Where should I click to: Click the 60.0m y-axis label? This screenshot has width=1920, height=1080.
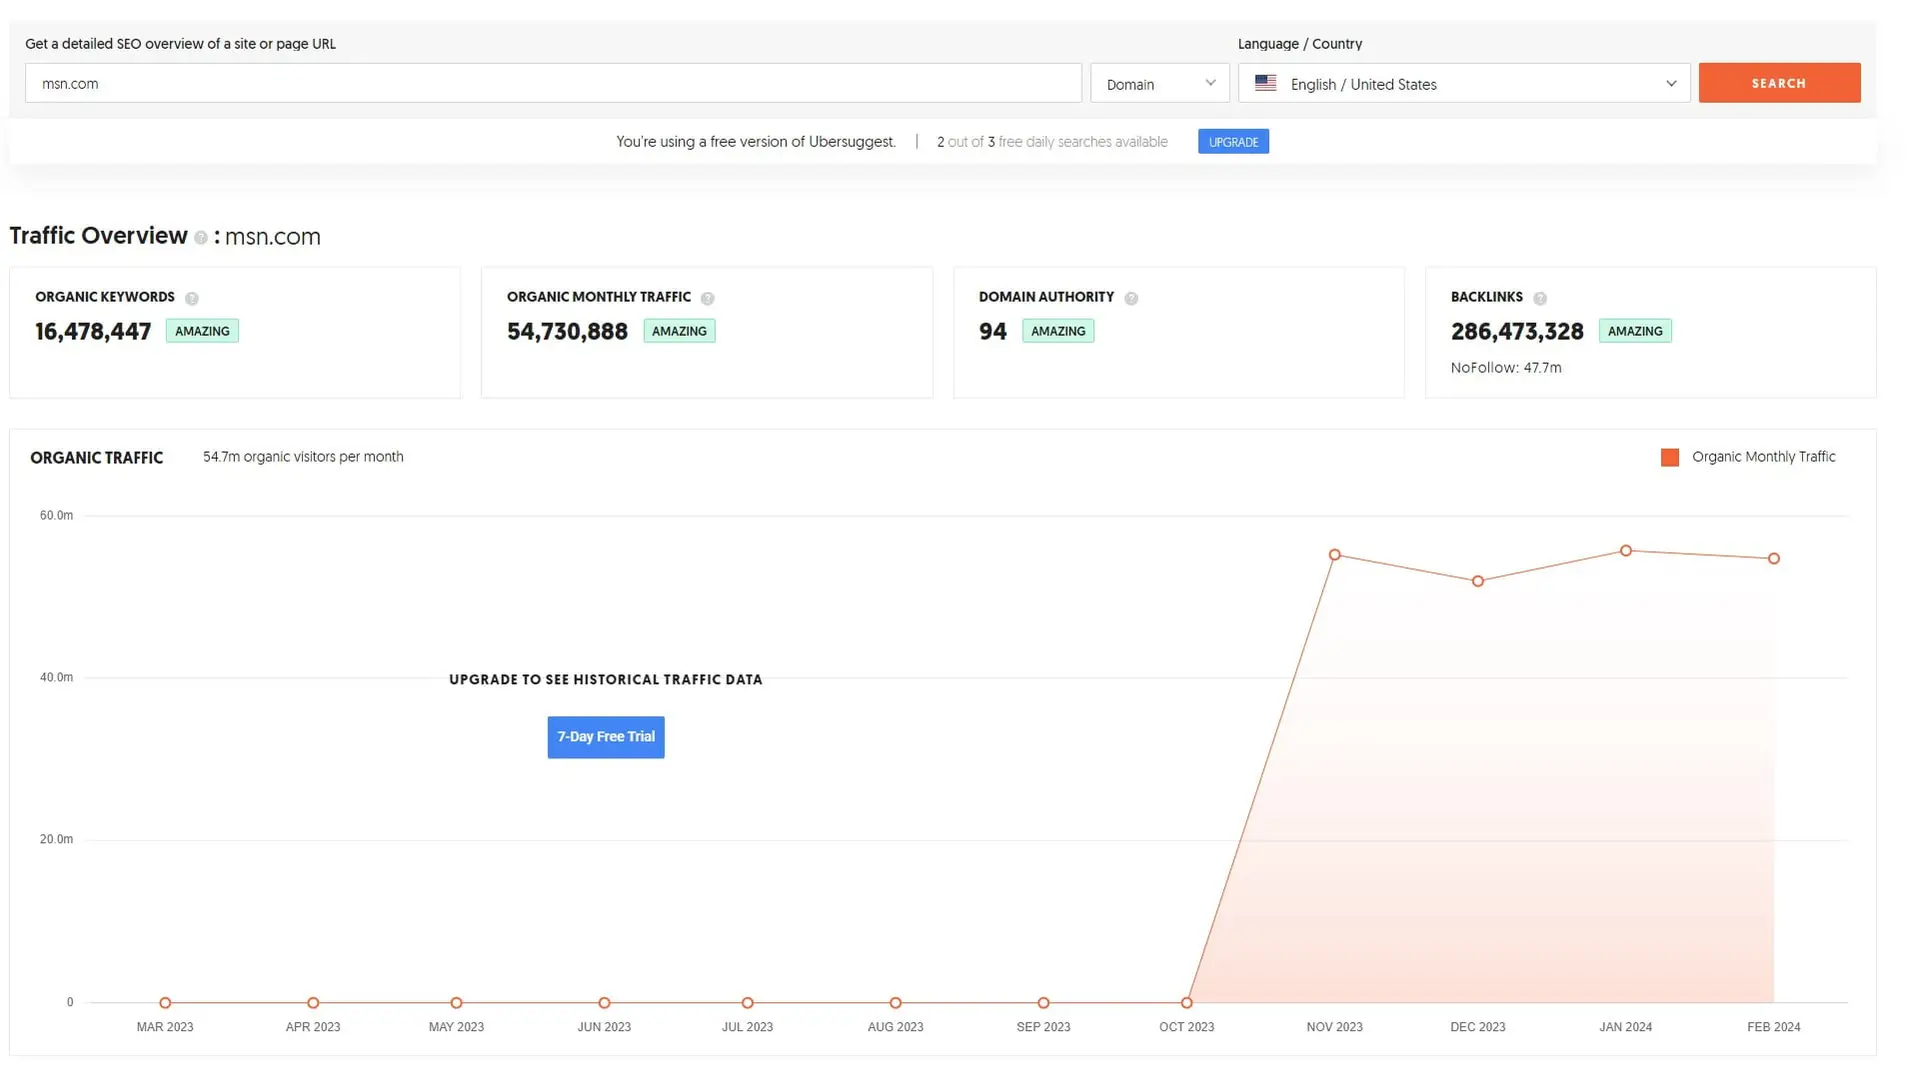[56, 516]
